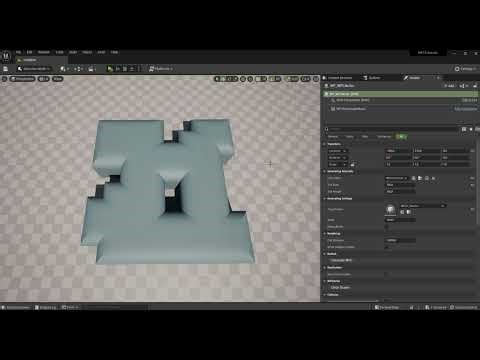Click the lock scale ratio icon
The width and height of the screenshot is (480, 360).
point(353,164)
